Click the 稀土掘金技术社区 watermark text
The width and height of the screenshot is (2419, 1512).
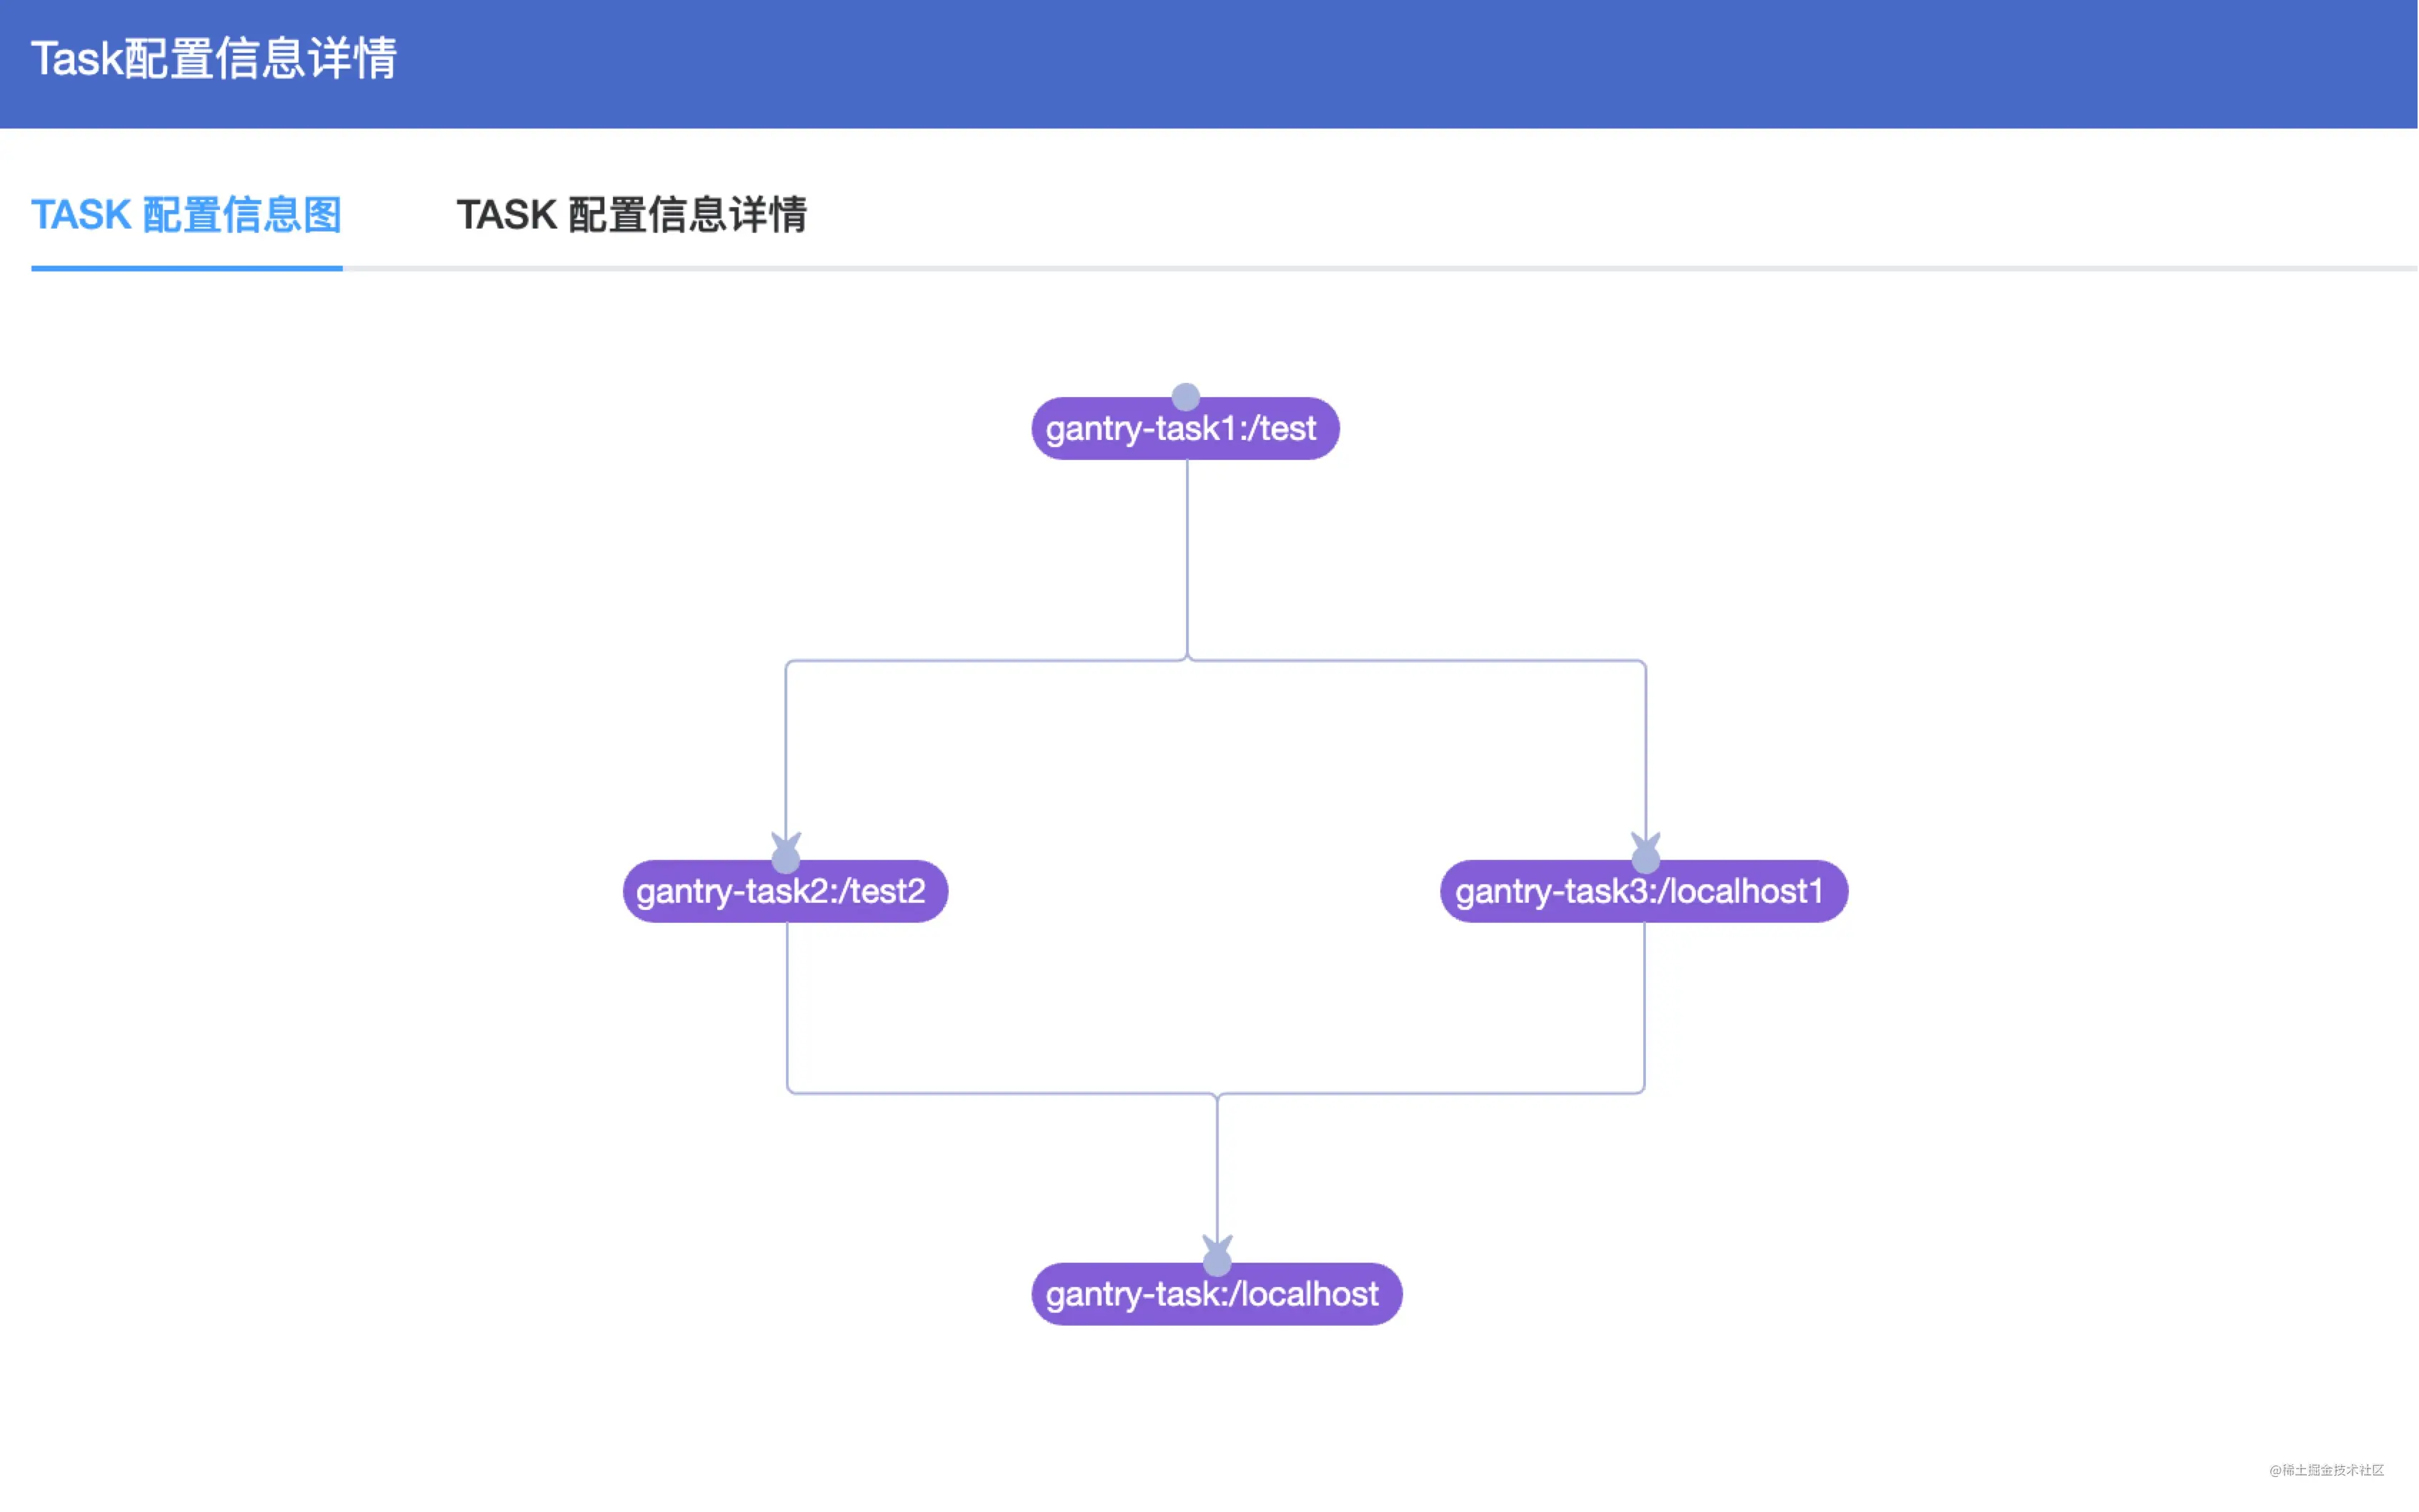[2327, 1470]
